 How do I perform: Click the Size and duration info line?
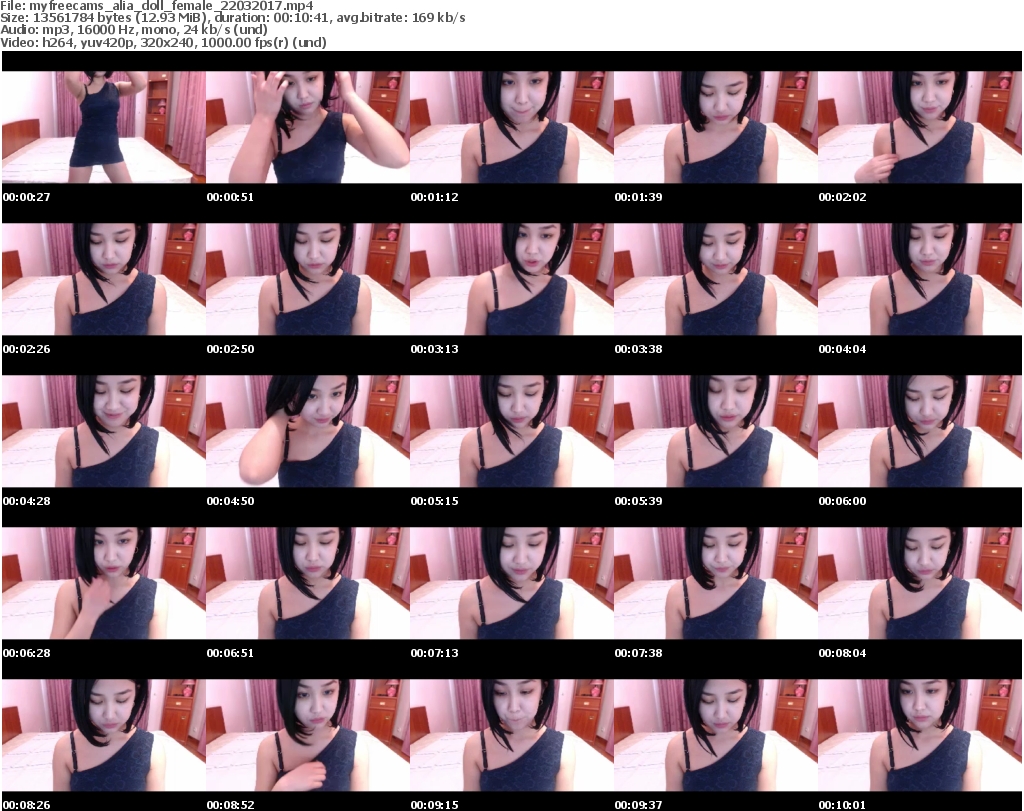click(x=233, y=18)
